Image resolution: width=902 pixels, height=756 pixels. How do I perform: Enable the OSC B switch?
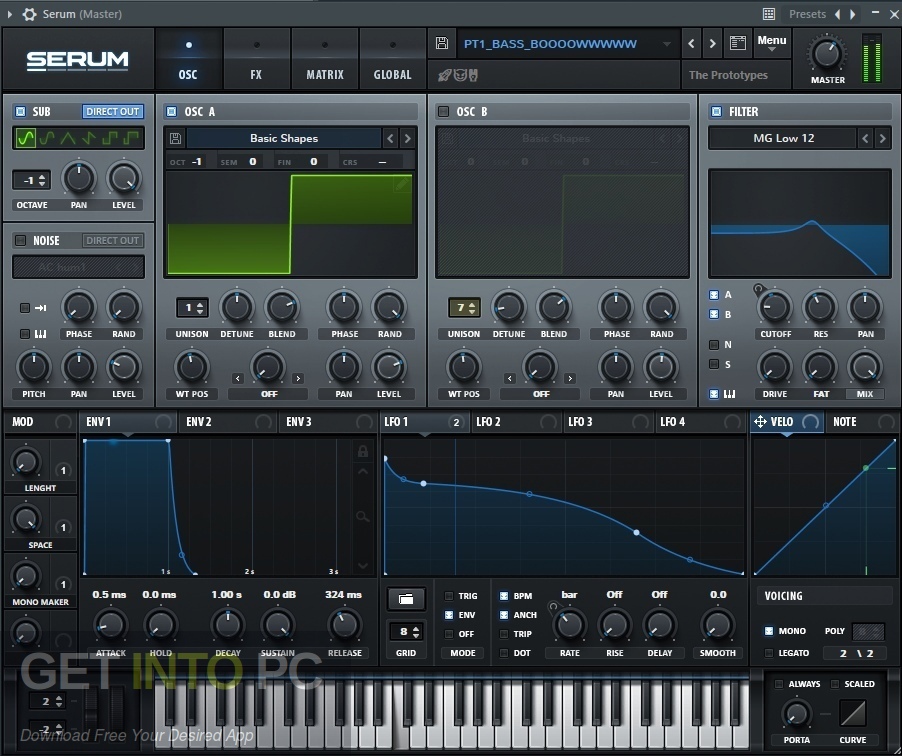pyautogui.click(x=444, y=111)
